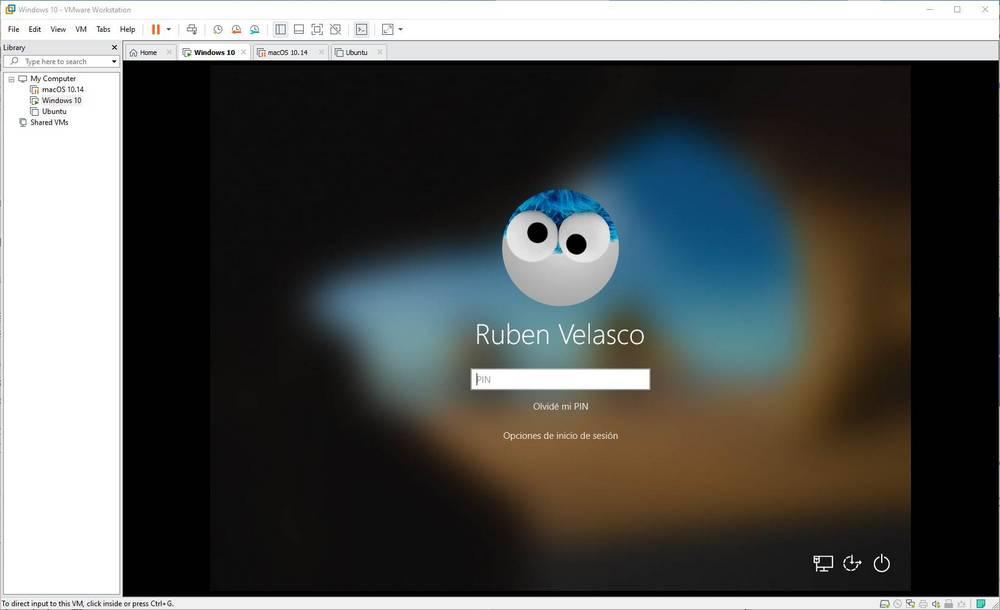This screenshot has height=610, width=1000.
Task: Open the VM menu
Action: coord(81,29)
